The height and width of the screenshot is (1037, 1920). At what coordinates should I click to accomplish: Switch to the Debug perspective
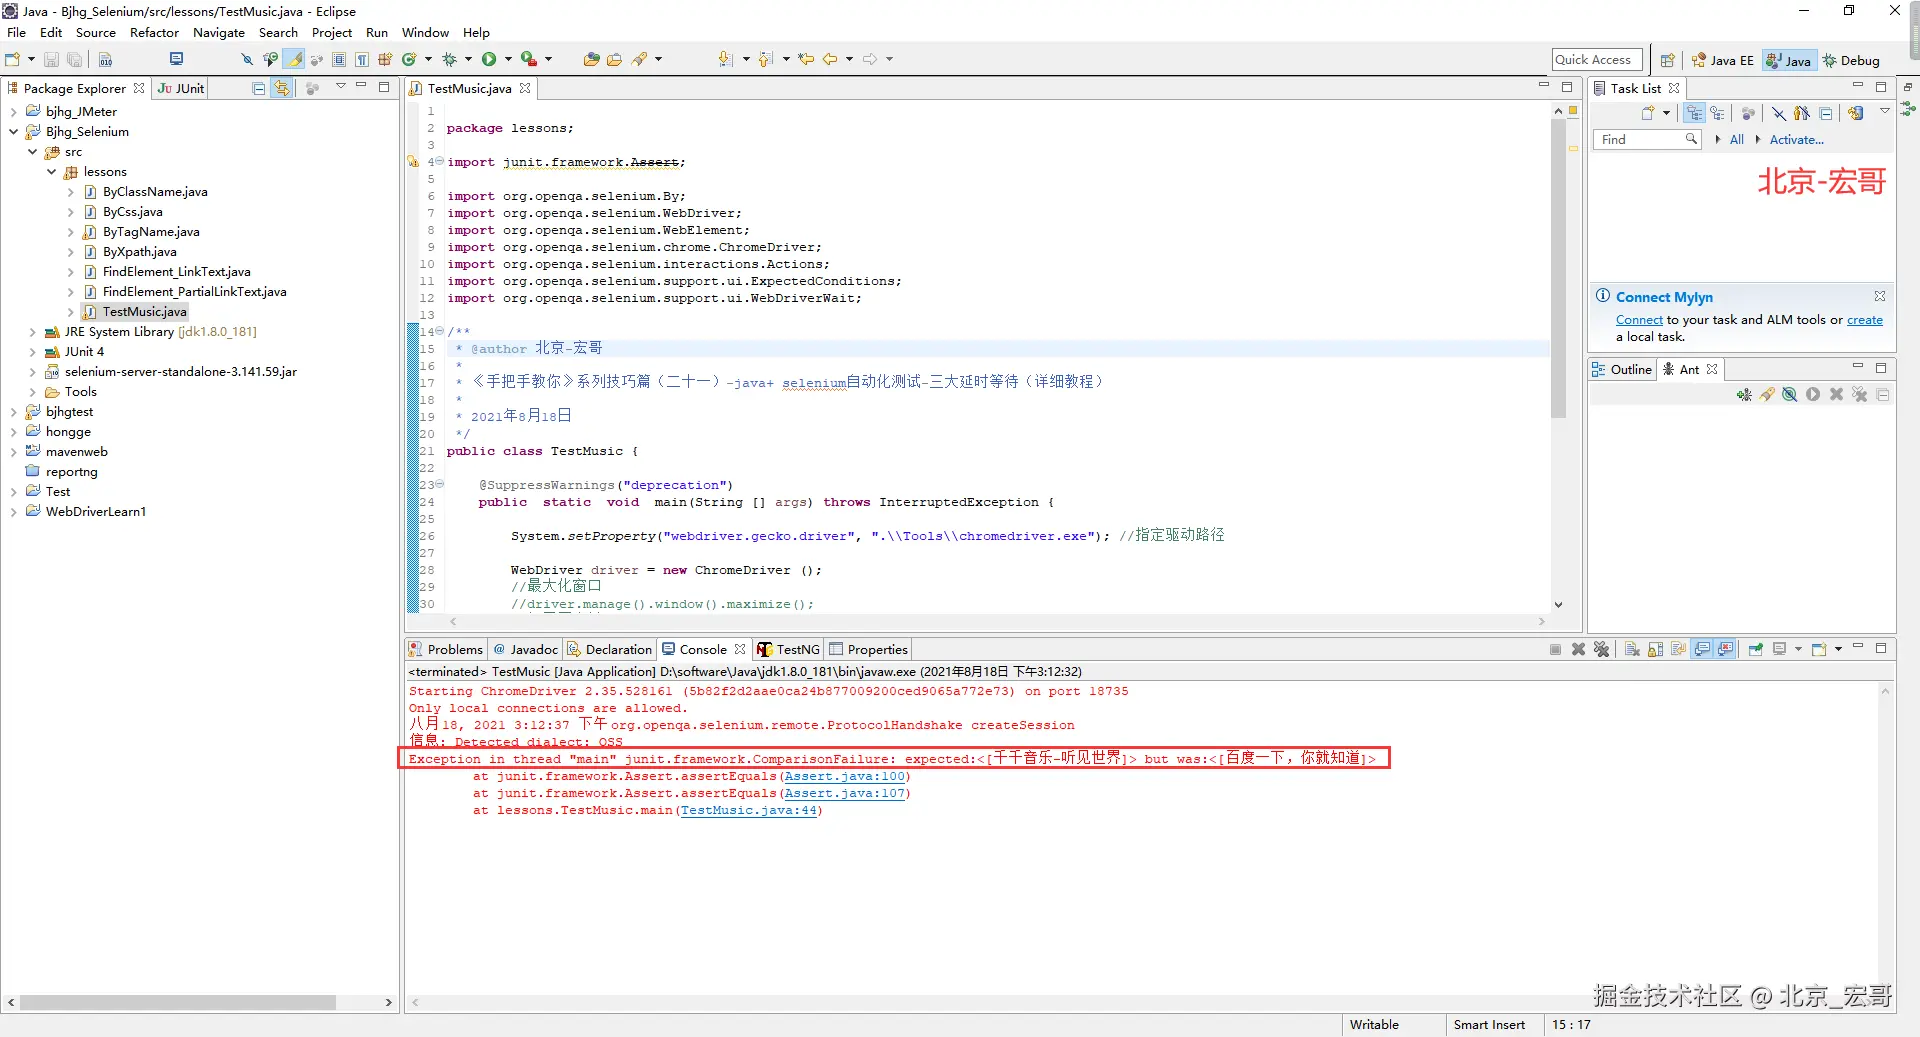1851,60
